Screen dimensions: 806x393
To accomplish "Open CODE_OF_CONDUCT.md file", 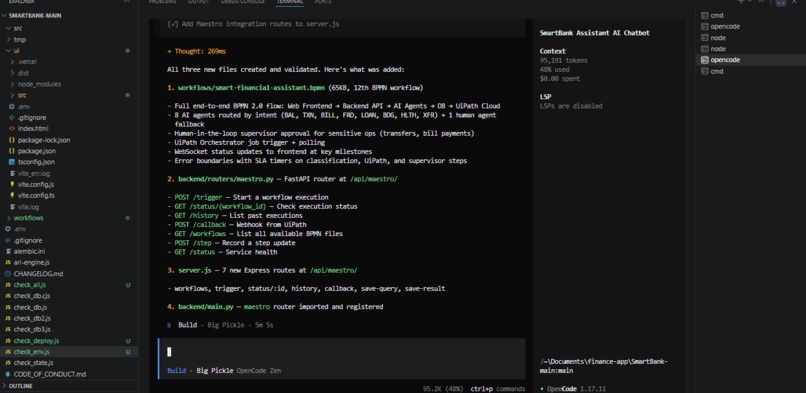I will pyautogui.click(x=49, y=374).
